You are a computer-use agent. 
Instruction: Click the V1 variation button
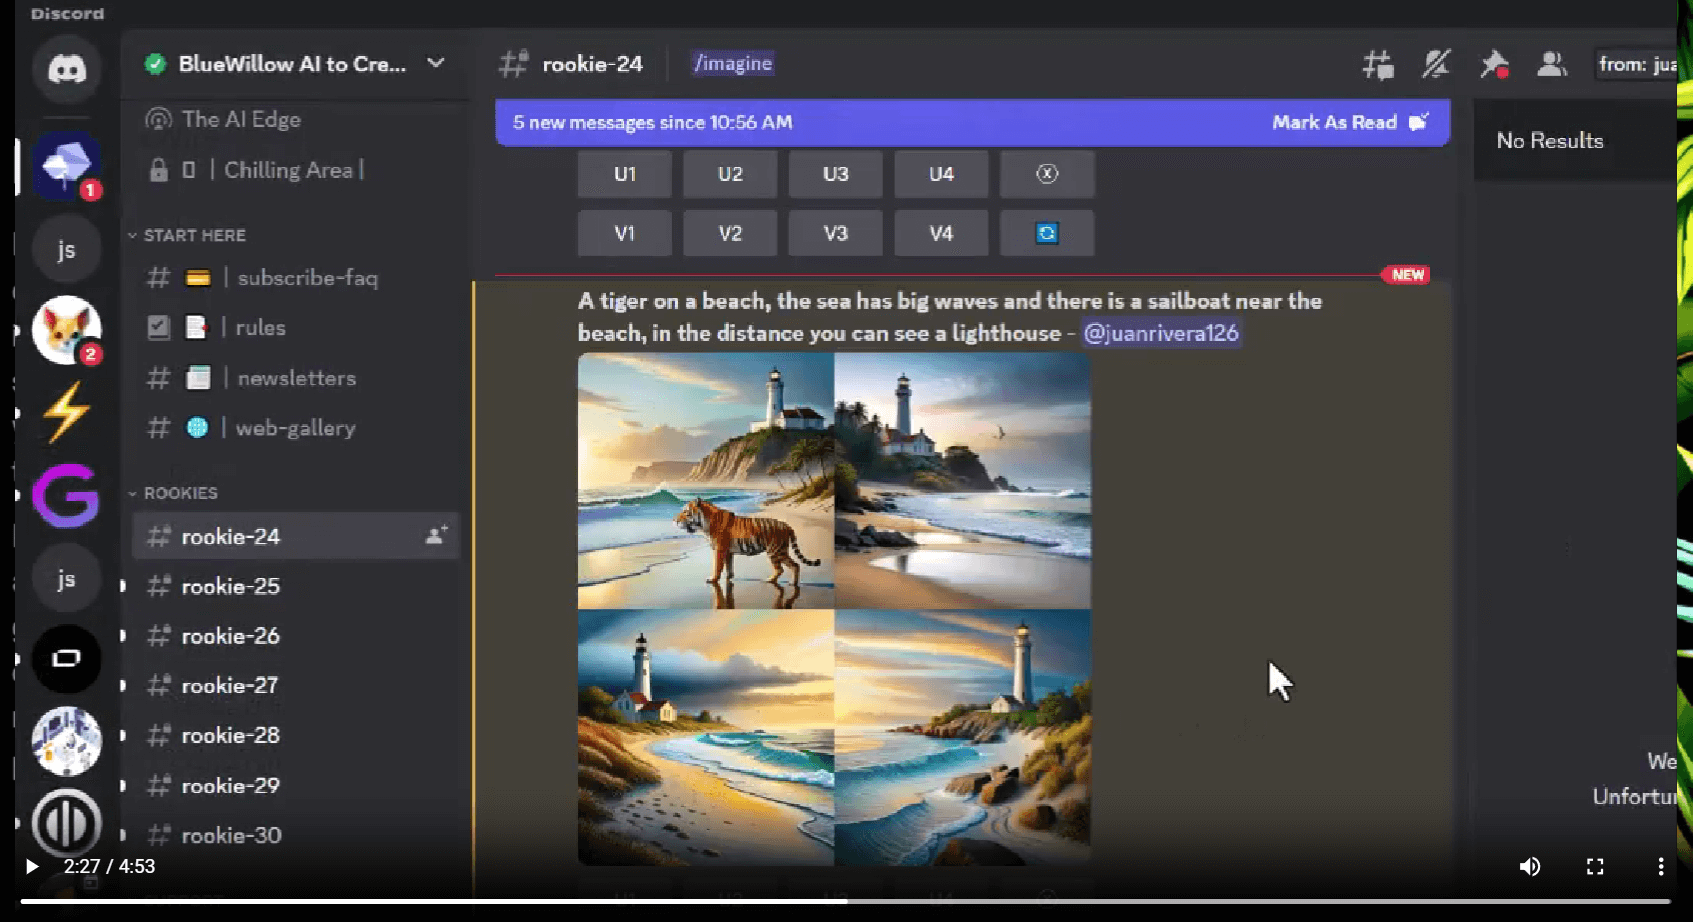coord(624,233)
